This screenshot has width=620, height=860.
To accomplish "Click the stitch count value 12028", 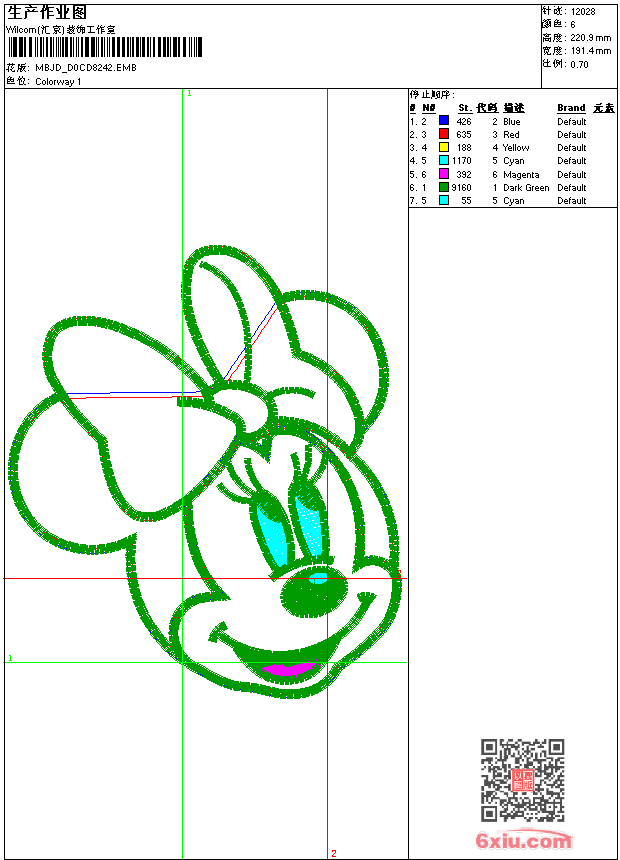I will tap(583, 12).
